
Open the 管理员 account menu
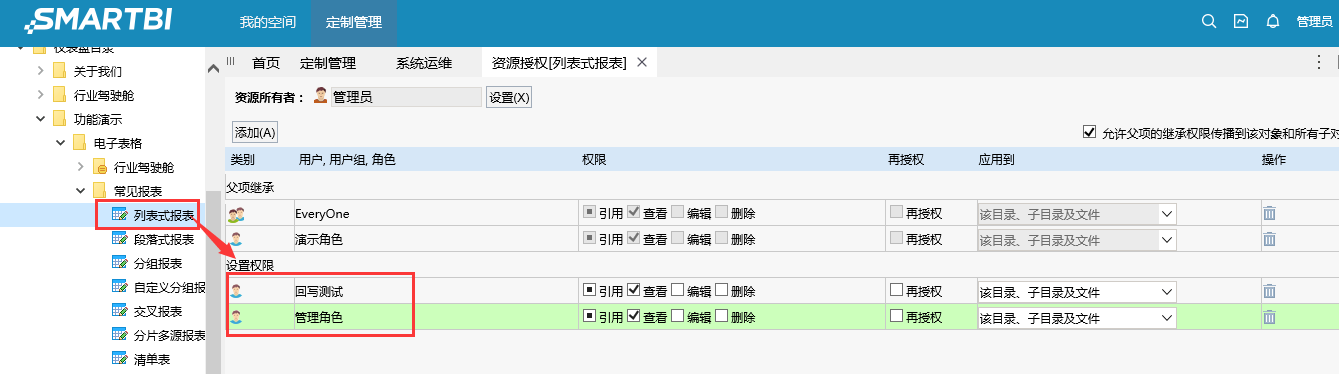click(1314, 21)
